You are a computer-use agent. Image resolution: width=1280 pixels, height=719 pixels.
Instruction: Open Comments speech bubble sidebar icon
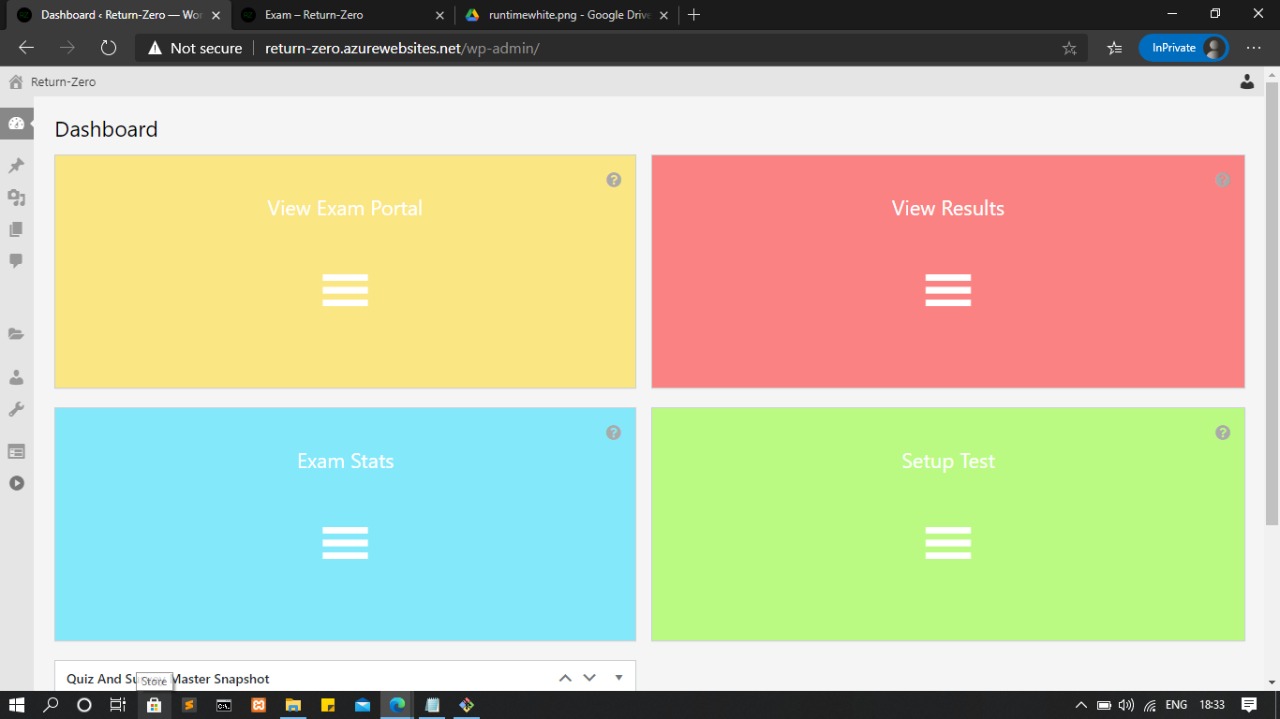click(x=16, y=261)
